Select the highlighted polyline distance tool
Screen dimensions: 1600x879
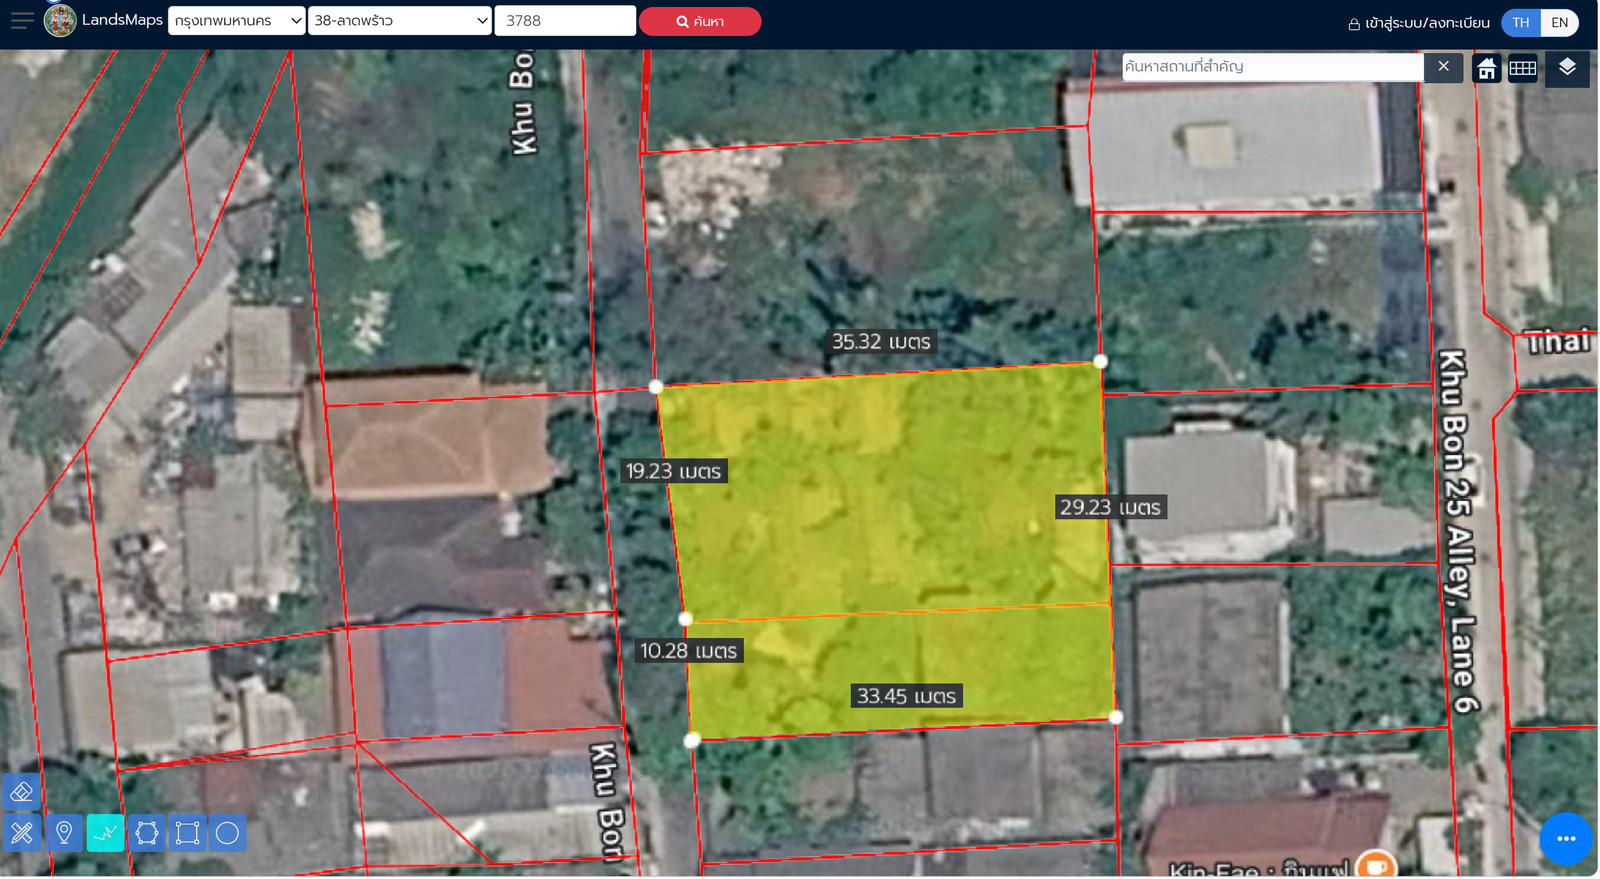click(105, 833)
